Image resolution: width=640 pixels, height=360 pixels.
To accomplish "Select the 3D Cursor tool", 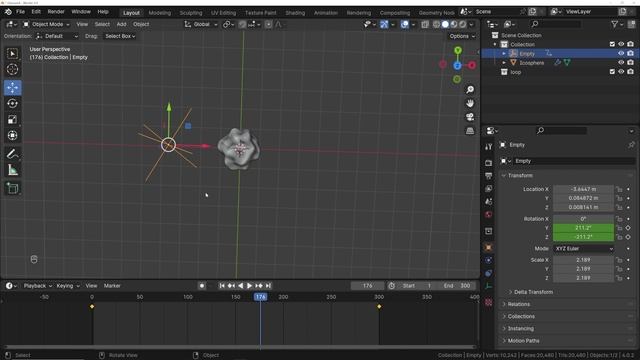I will [x=12, y=69].
